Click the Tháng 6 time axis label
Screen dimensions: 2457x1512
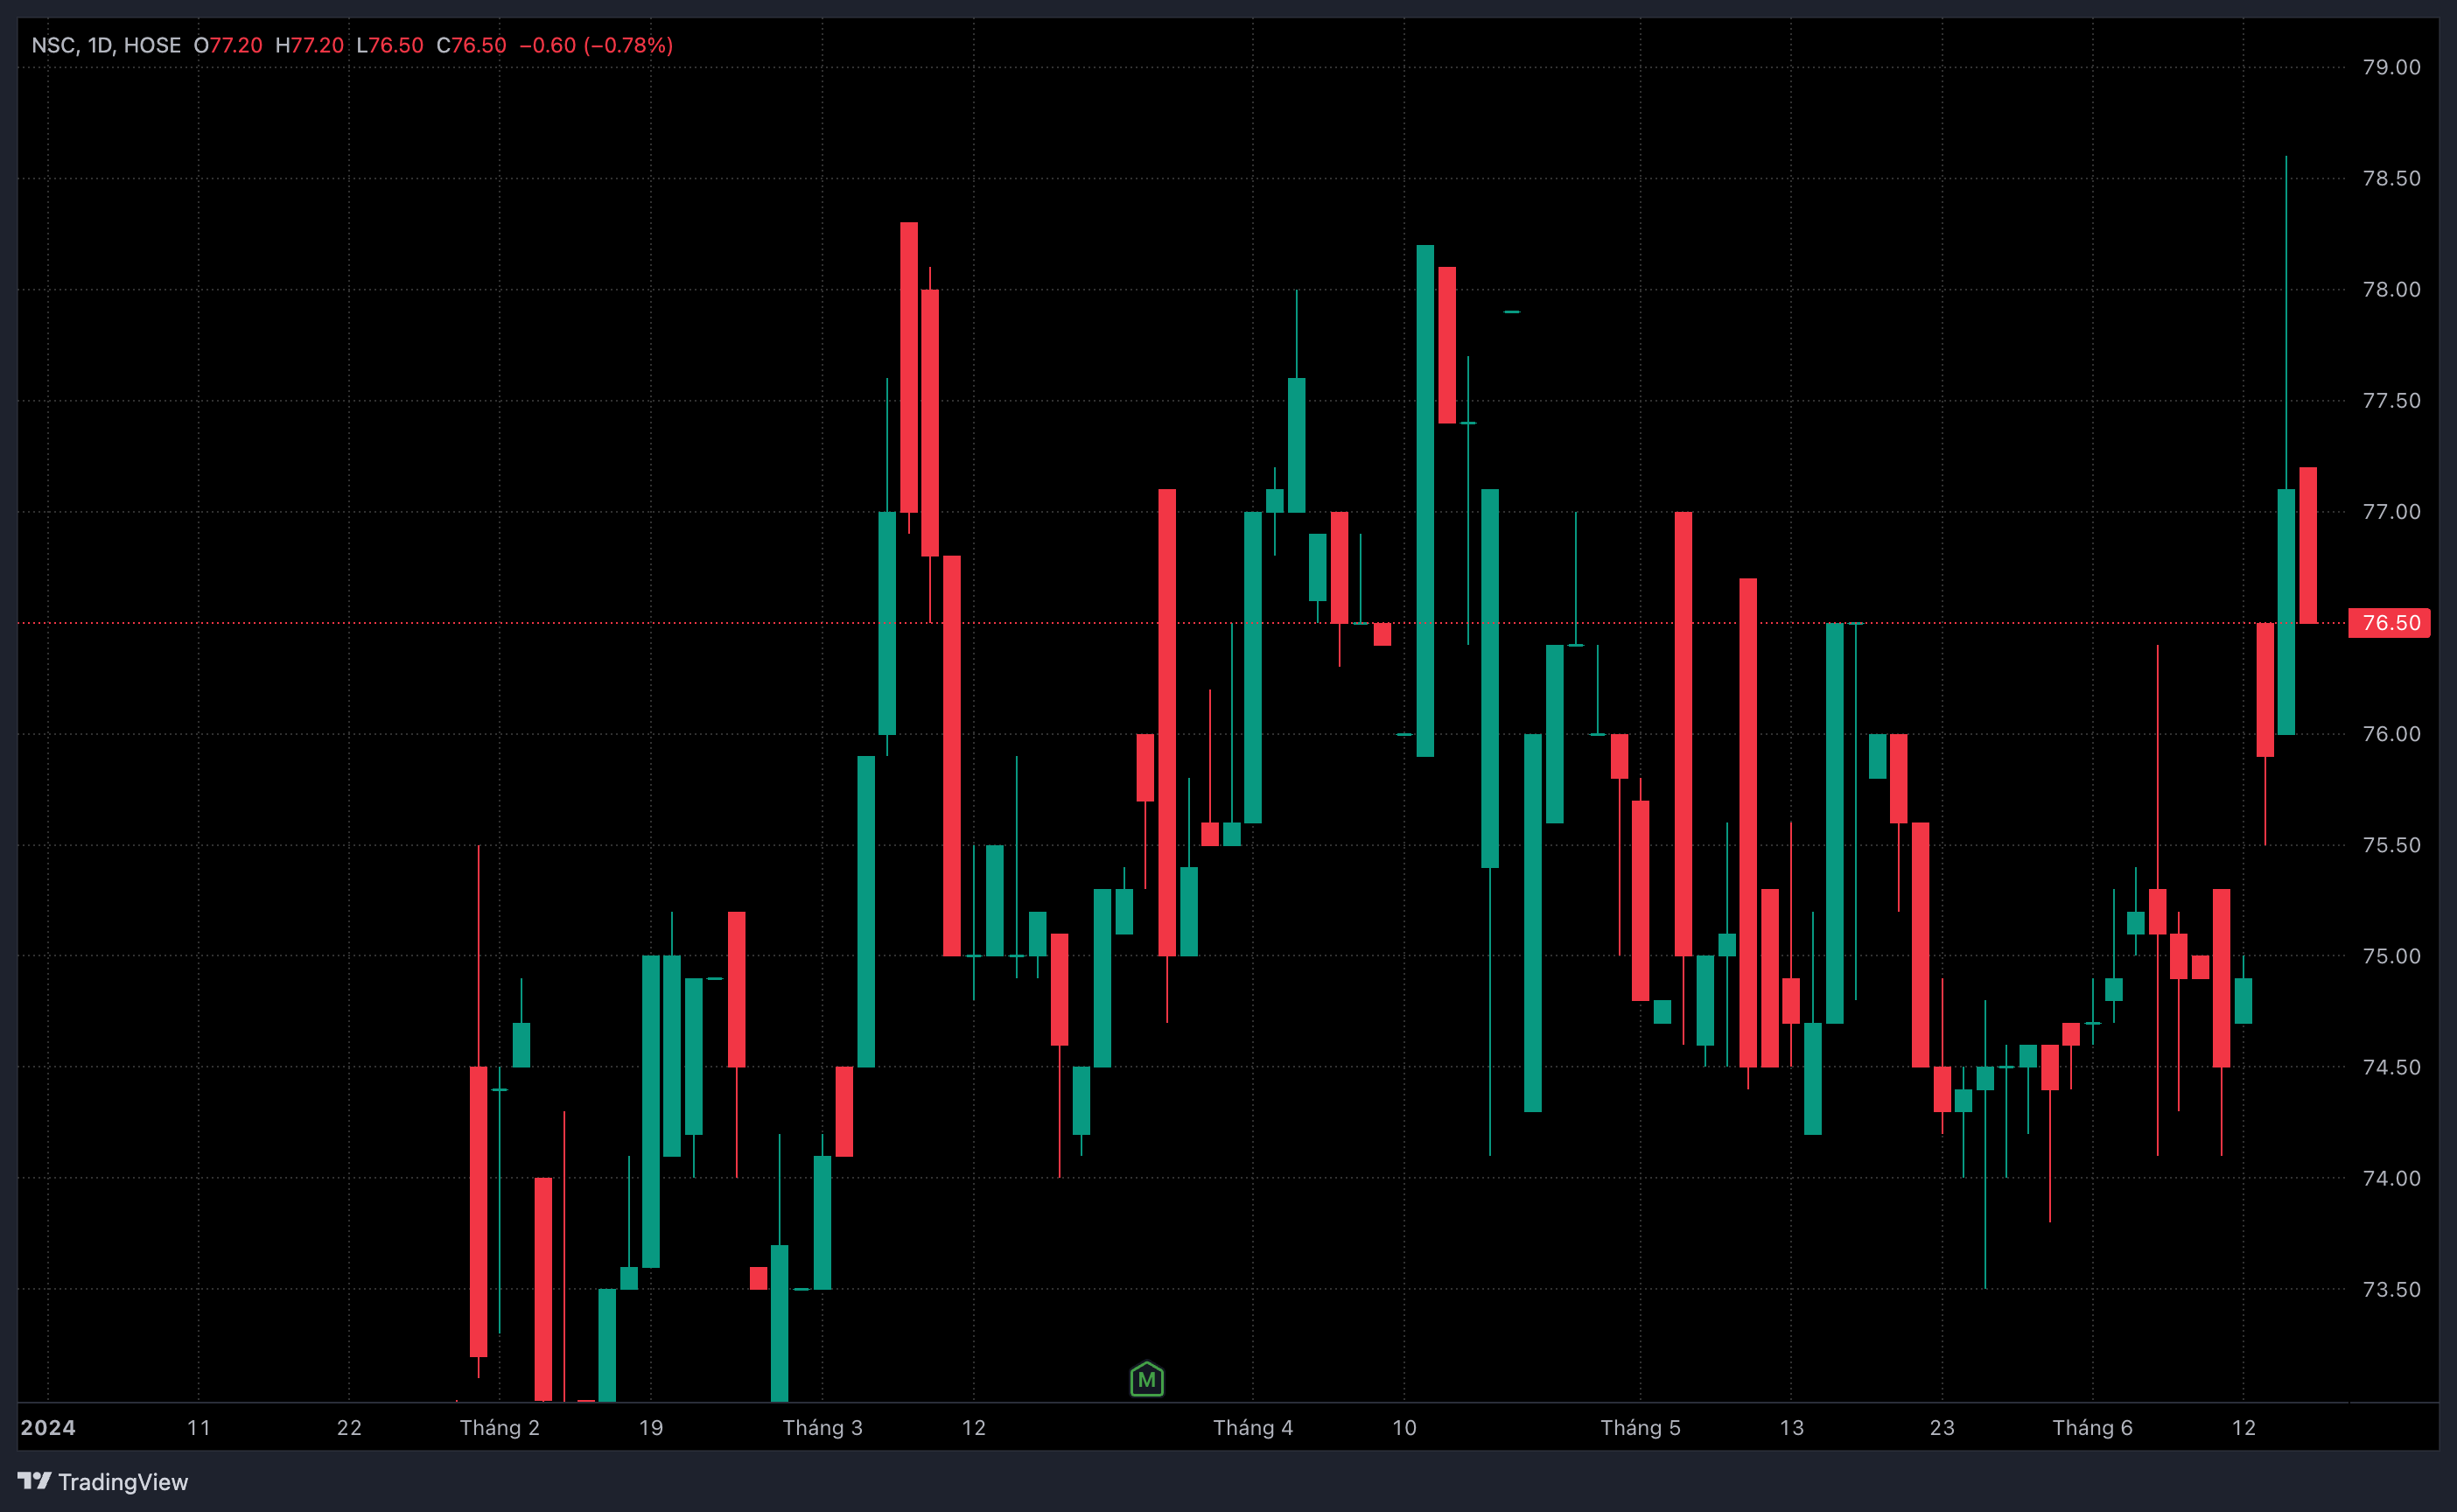pyautogui.click(x=2092, y=1427)
